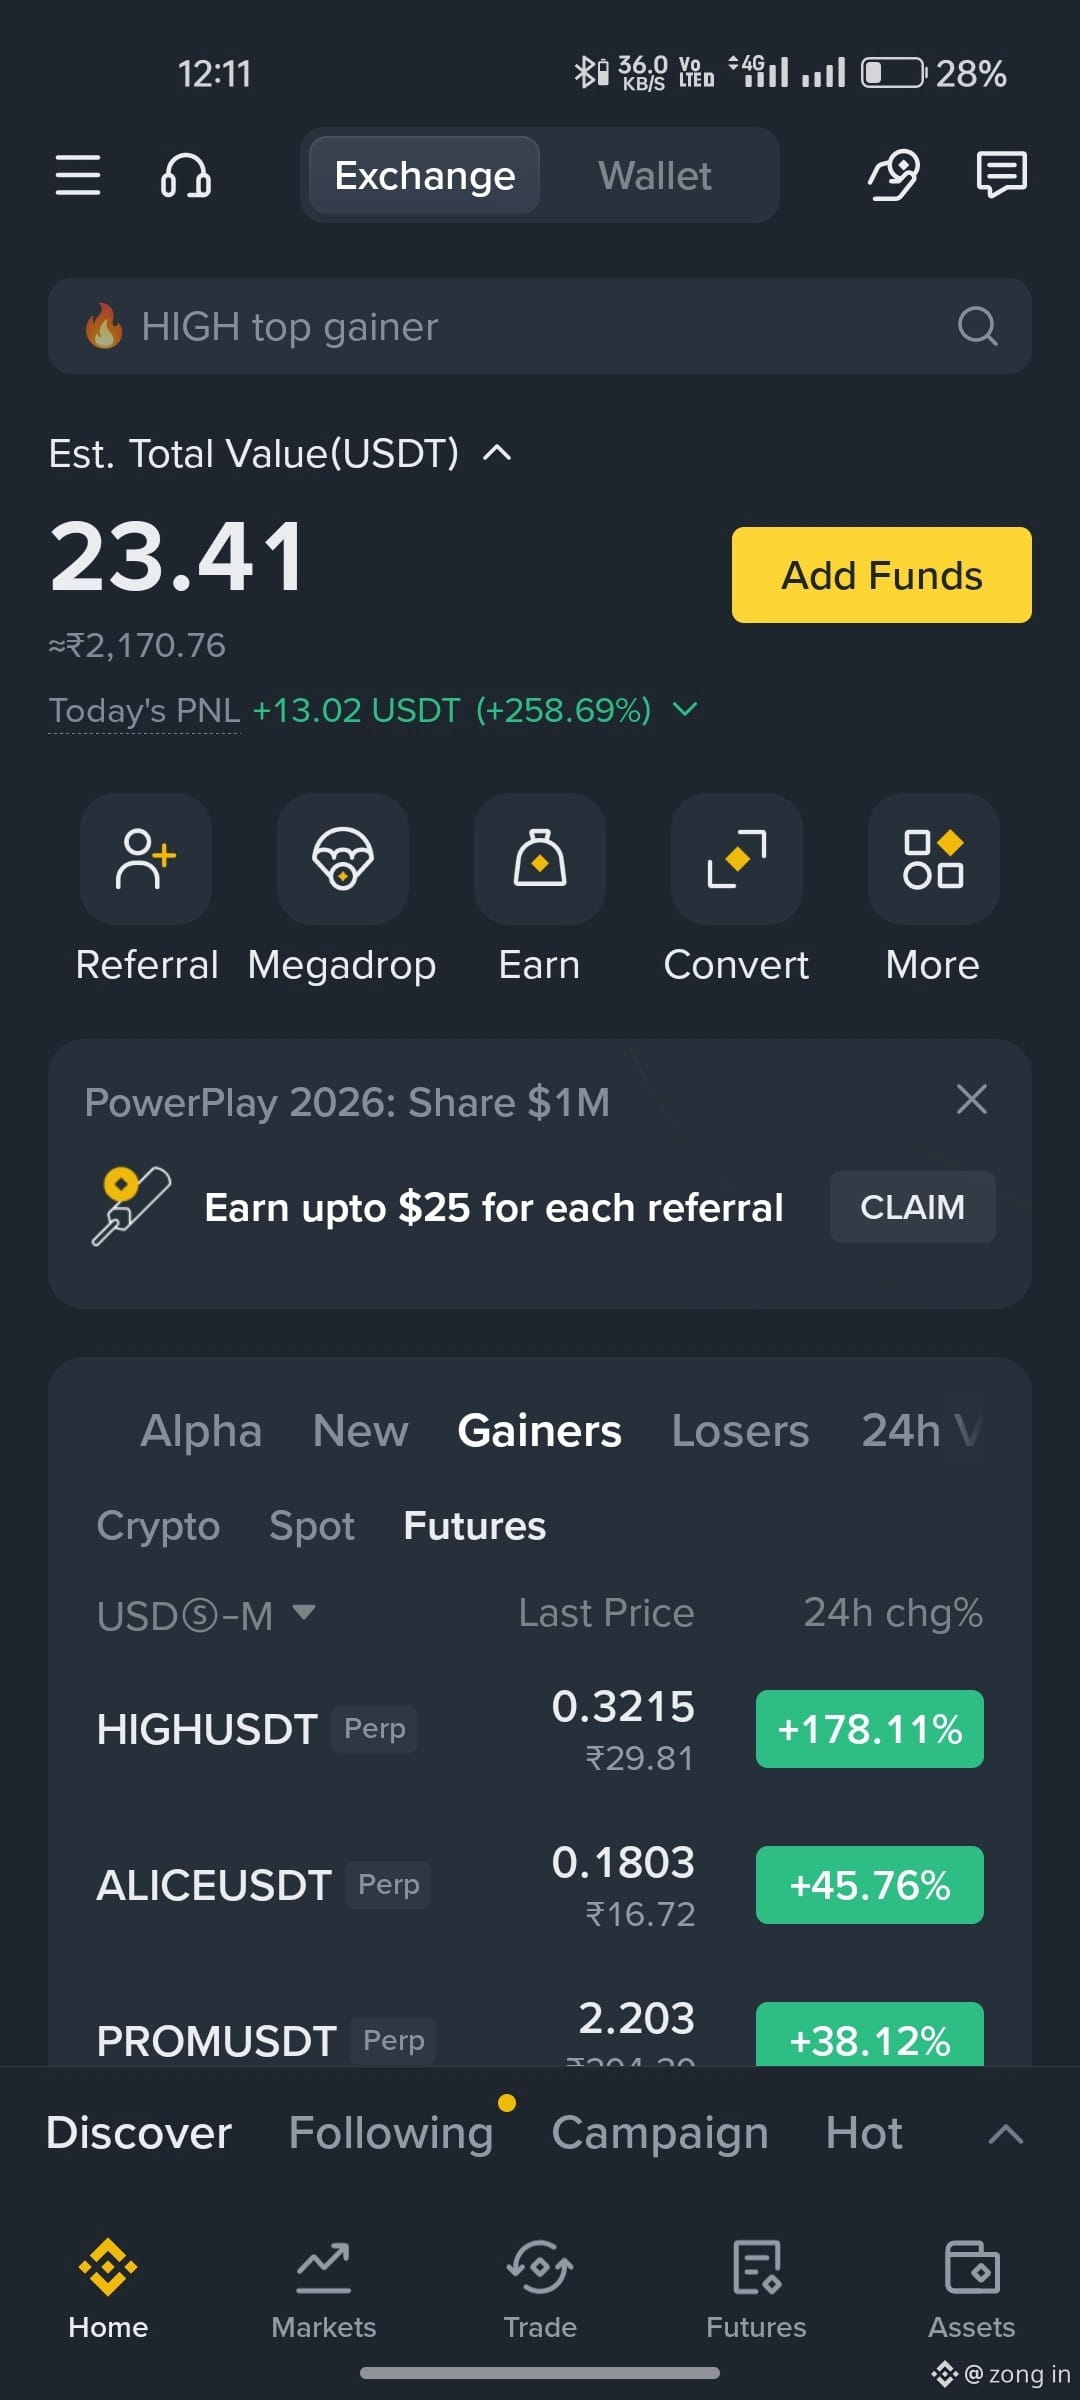Select the Spot sub-tab
The image size is (1080, 2400).
(312, 1526)
